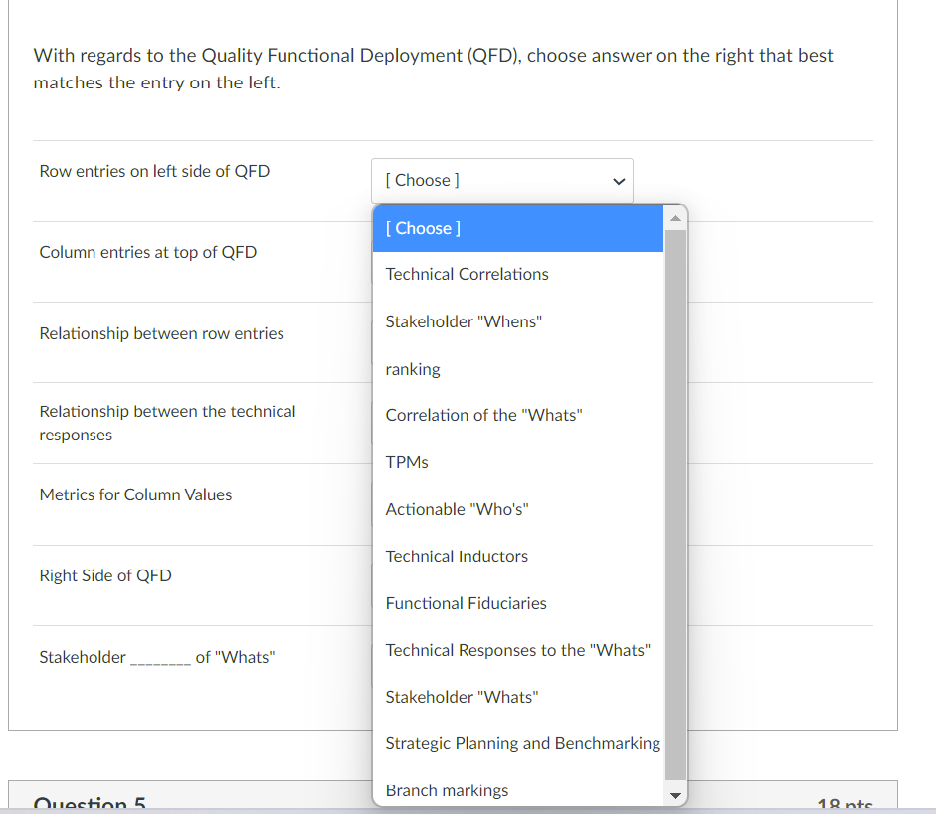This screenshot has height=833, width=941.
Task: Choose "Actionable "Who's"" from the dropdown
Action: click(457, 508)
